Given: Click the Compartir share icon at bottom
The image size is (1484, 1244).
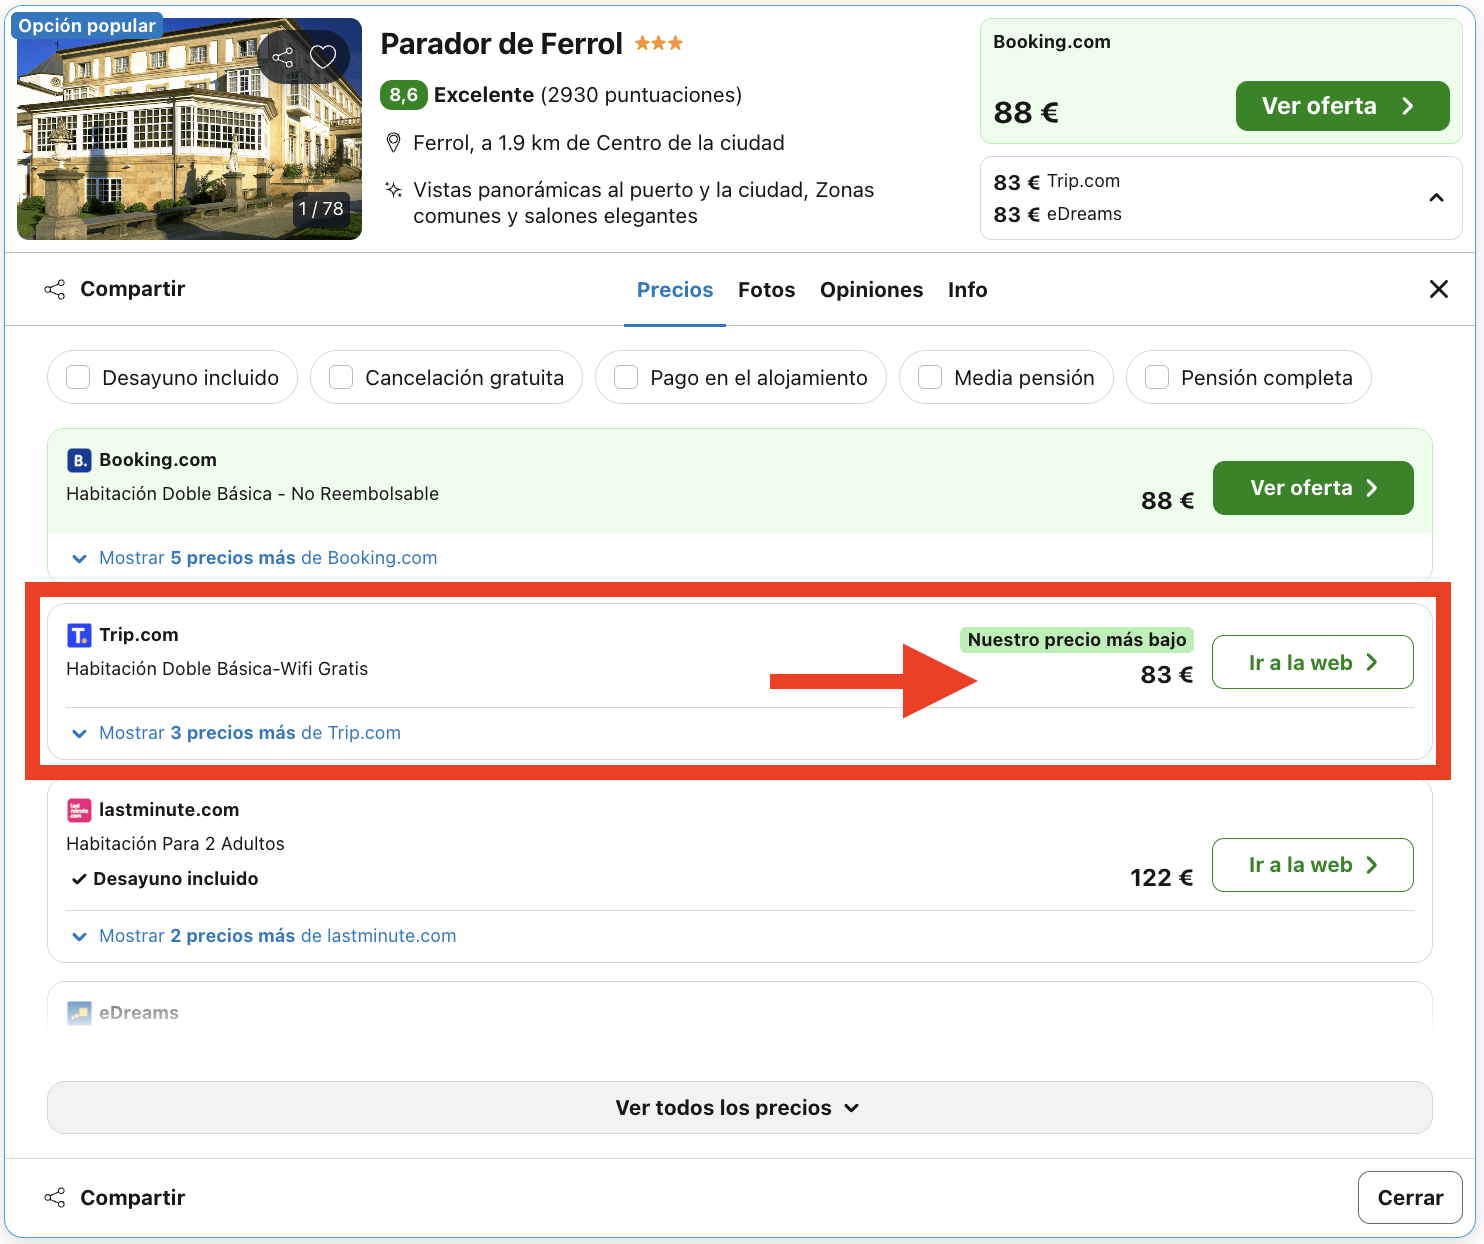Looking at the screenshot, I should [x=57, y=1197].
